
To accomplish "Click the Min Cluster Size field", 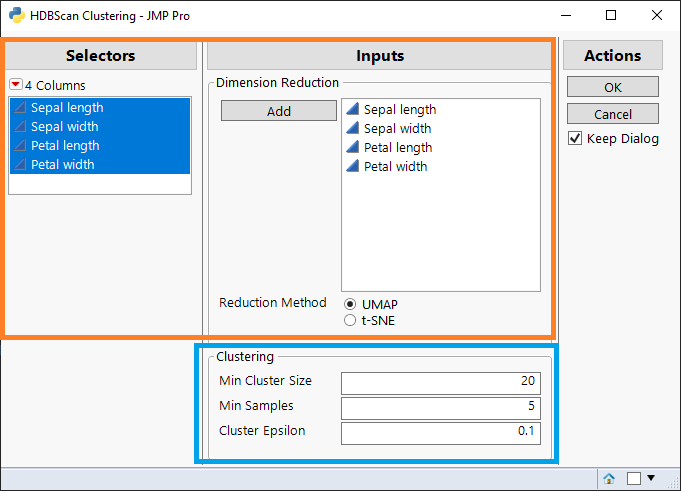I will pos(440,381).
